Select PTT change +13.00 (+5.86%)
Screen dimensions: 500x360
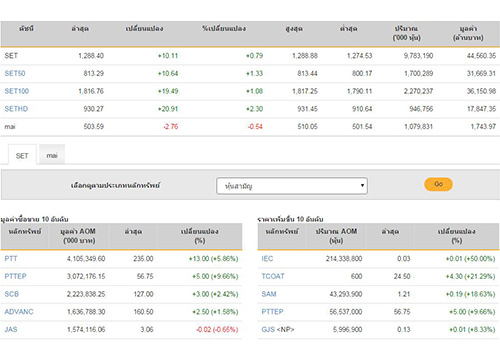click(213, 259)
